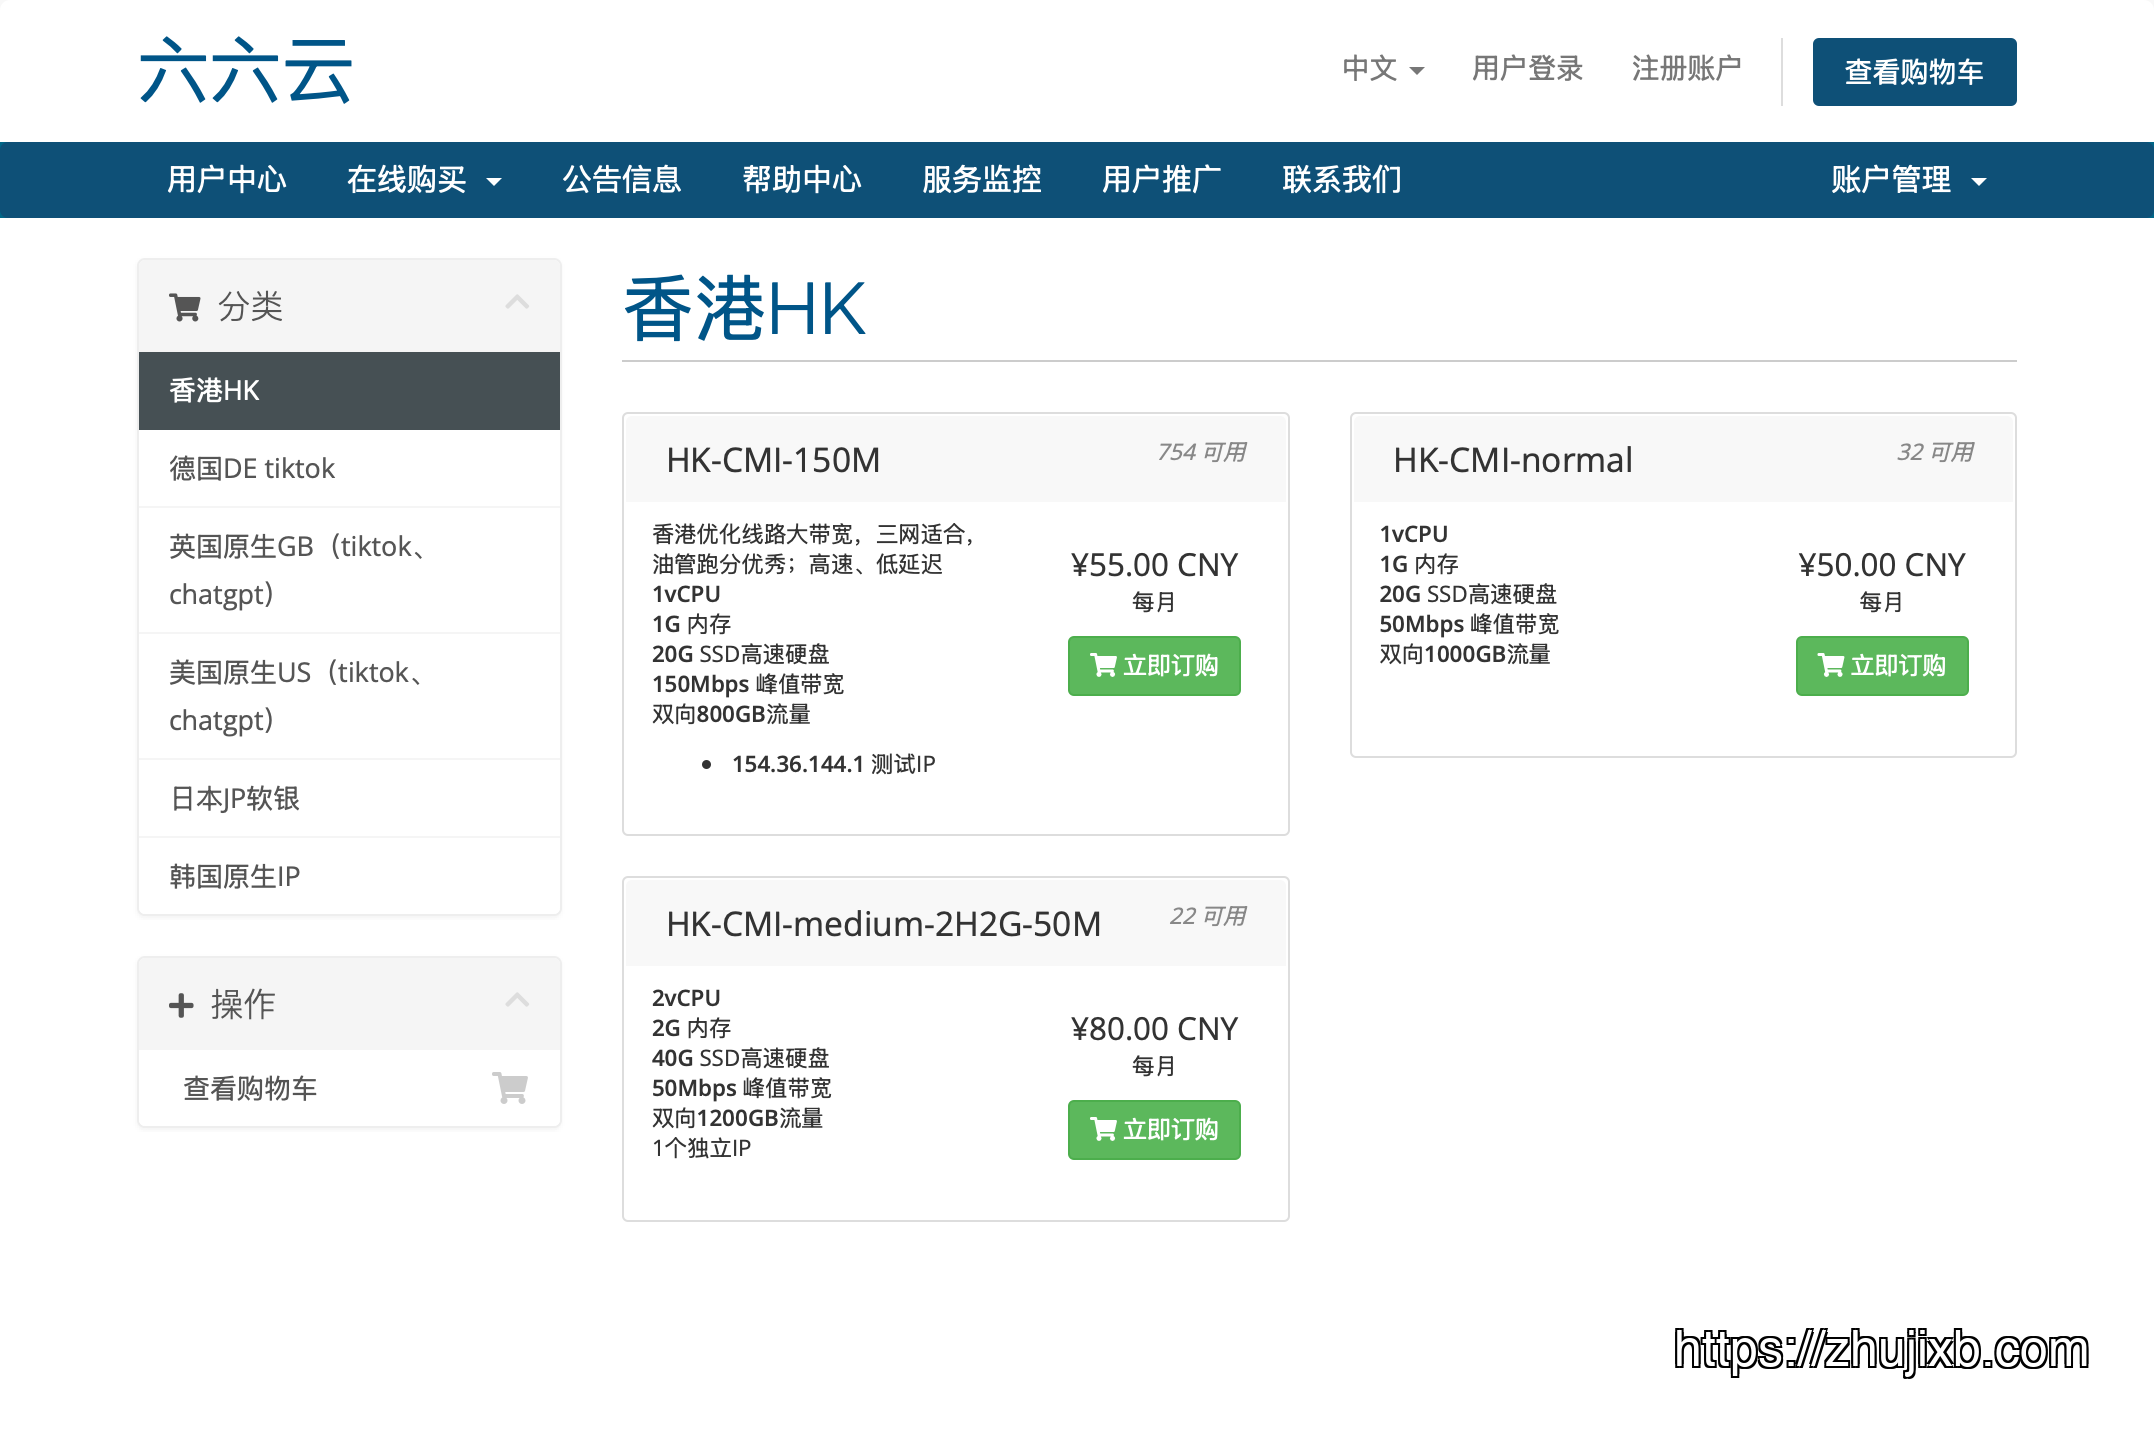
Task: Click the grey cart icon in 操作 panel
Action: point(510,1087)
